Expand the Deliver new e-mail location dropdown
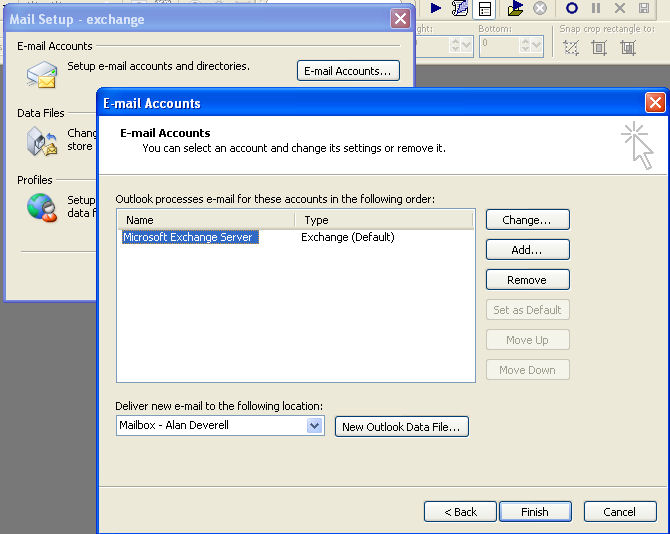The width and height of the screenshot is (670, 534). [x=314, y=425]
